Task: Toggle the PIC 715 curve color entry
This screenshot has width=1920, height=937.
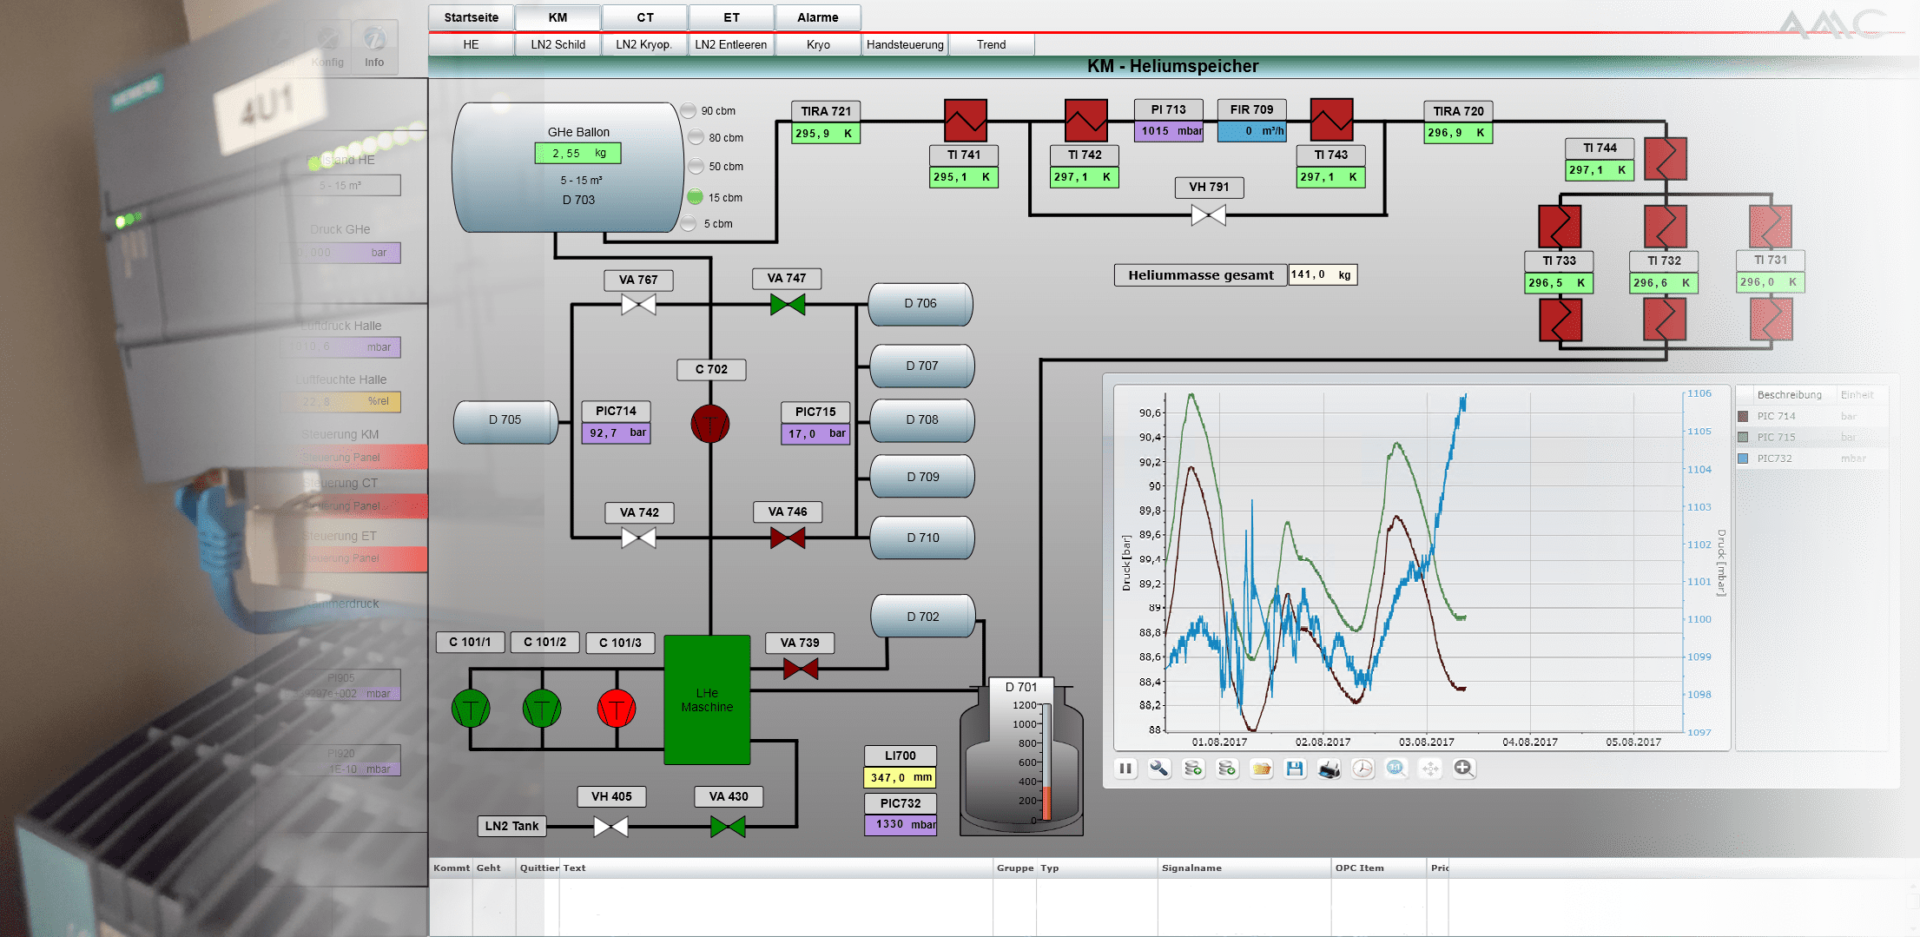Action: point(1741,437)
